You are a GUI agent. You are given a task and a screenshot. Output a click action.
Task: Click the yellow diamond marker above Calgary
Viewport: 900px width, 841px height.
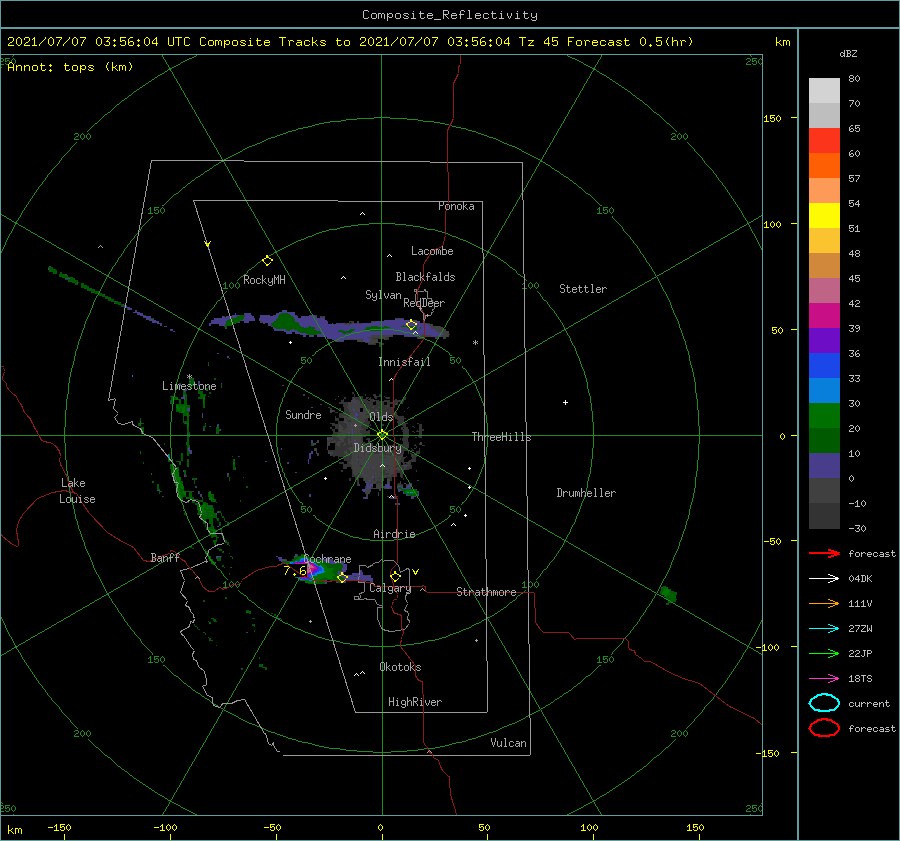point(395,576)
